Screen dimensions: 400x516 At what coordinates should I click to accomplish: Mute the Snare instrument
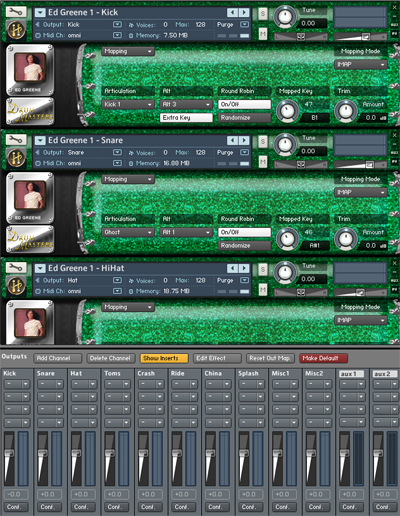coord(263,162)
